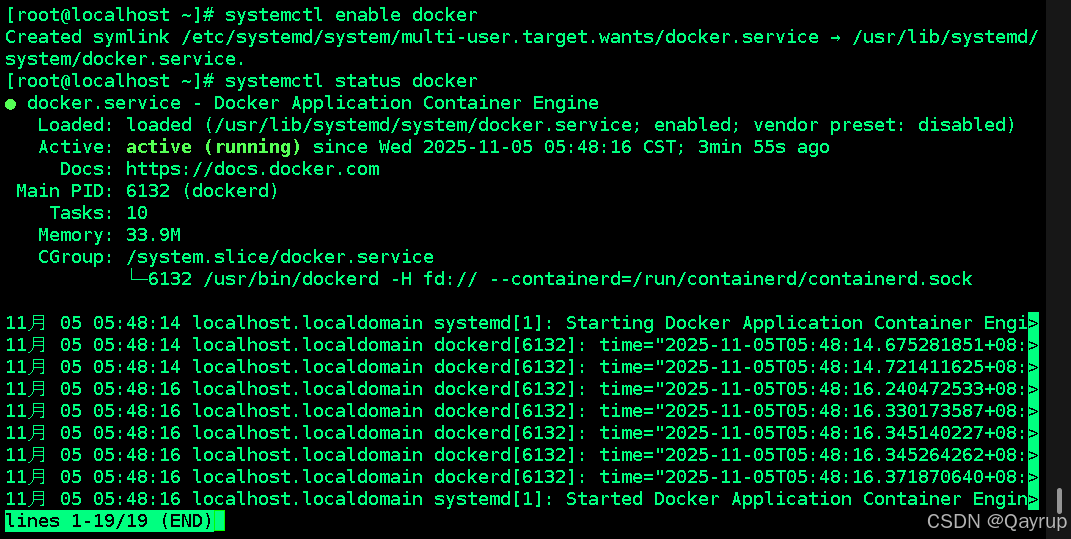1071x539 pixels.
Task: Click the '3min 55s ago' uptime text
Action: (x=764, y=147)
